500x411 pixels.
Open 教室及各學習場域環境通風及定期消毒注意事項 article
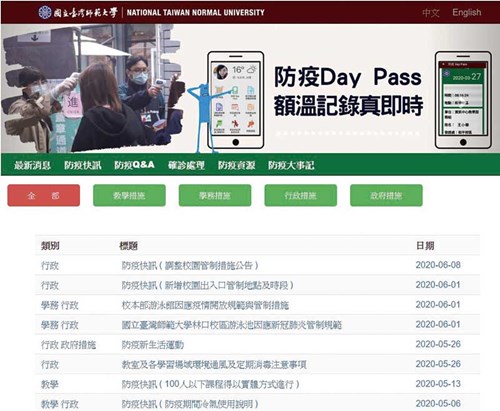coord(214,364)
